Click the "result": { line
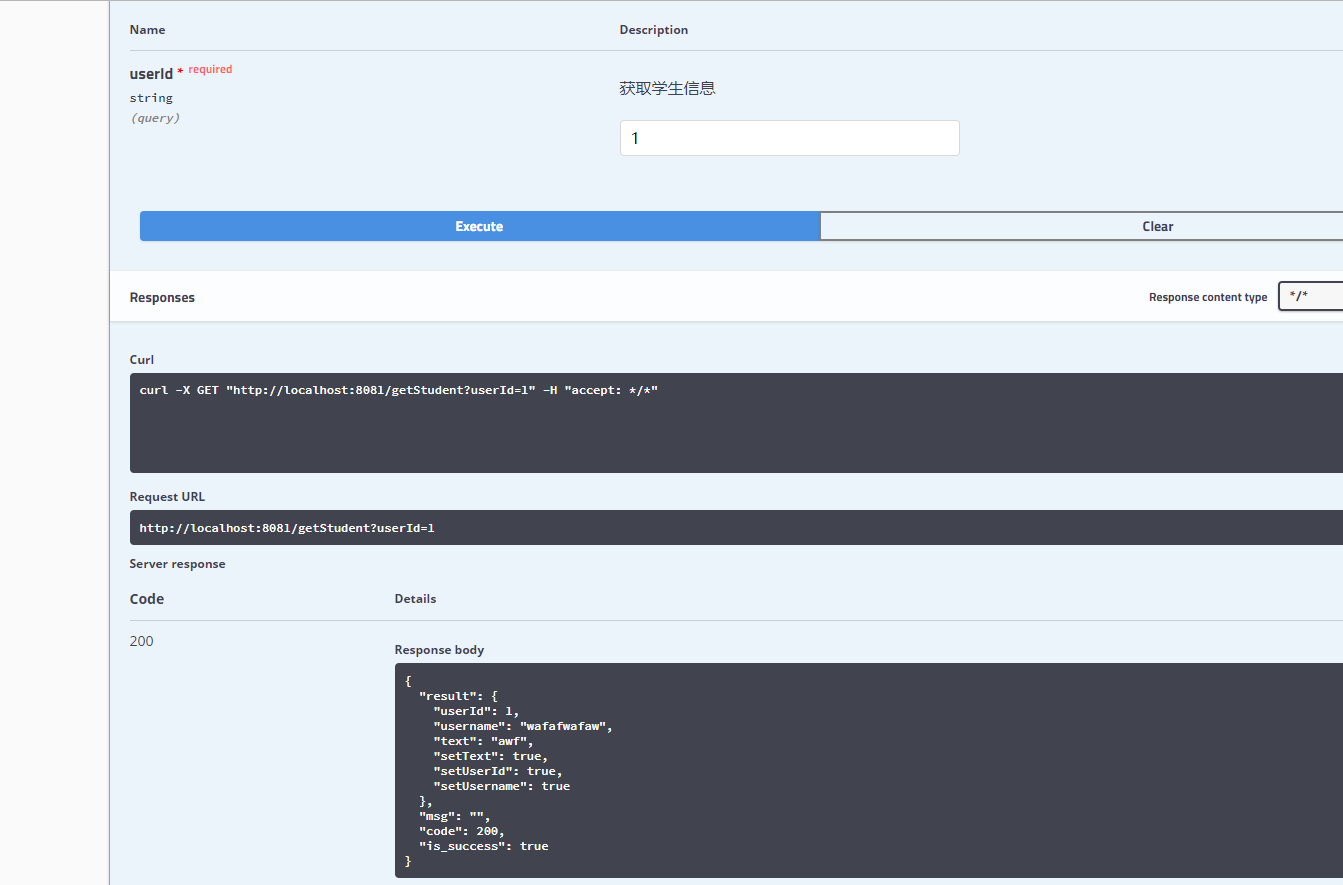 point(458,696)
